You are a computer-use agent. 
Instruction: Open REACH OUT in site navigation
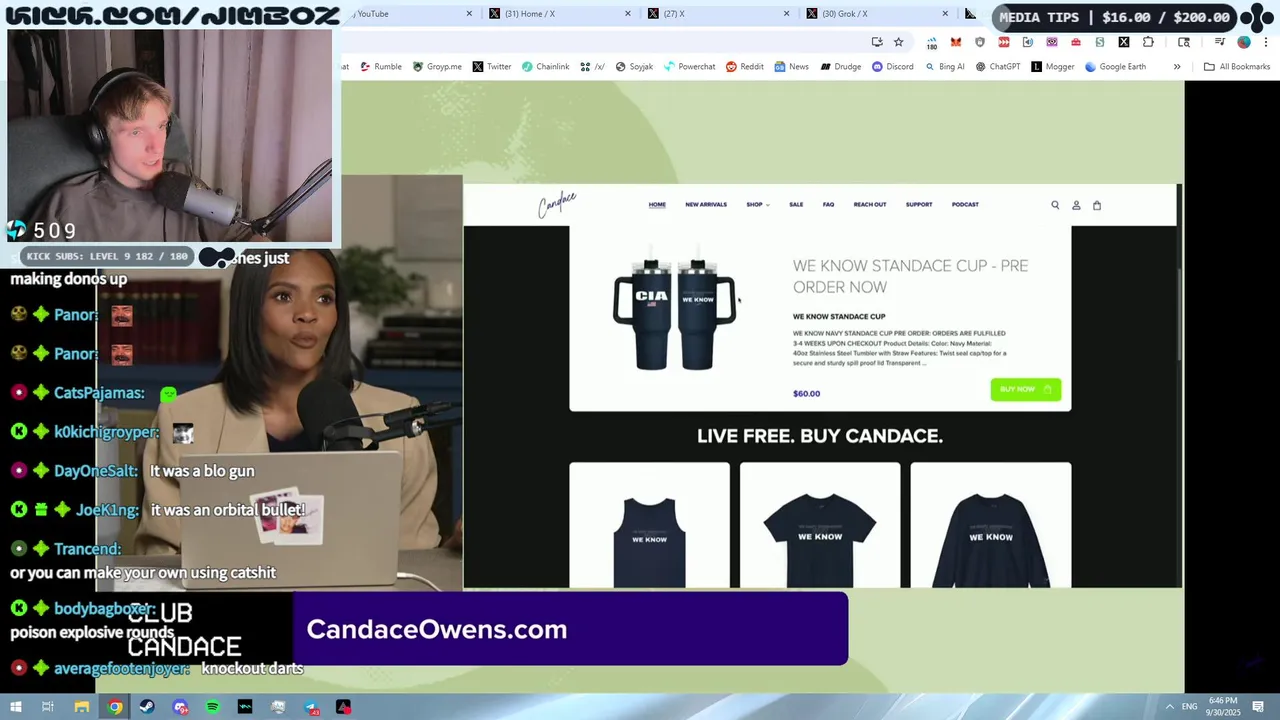pyautogui.click(x=870, y=205)
